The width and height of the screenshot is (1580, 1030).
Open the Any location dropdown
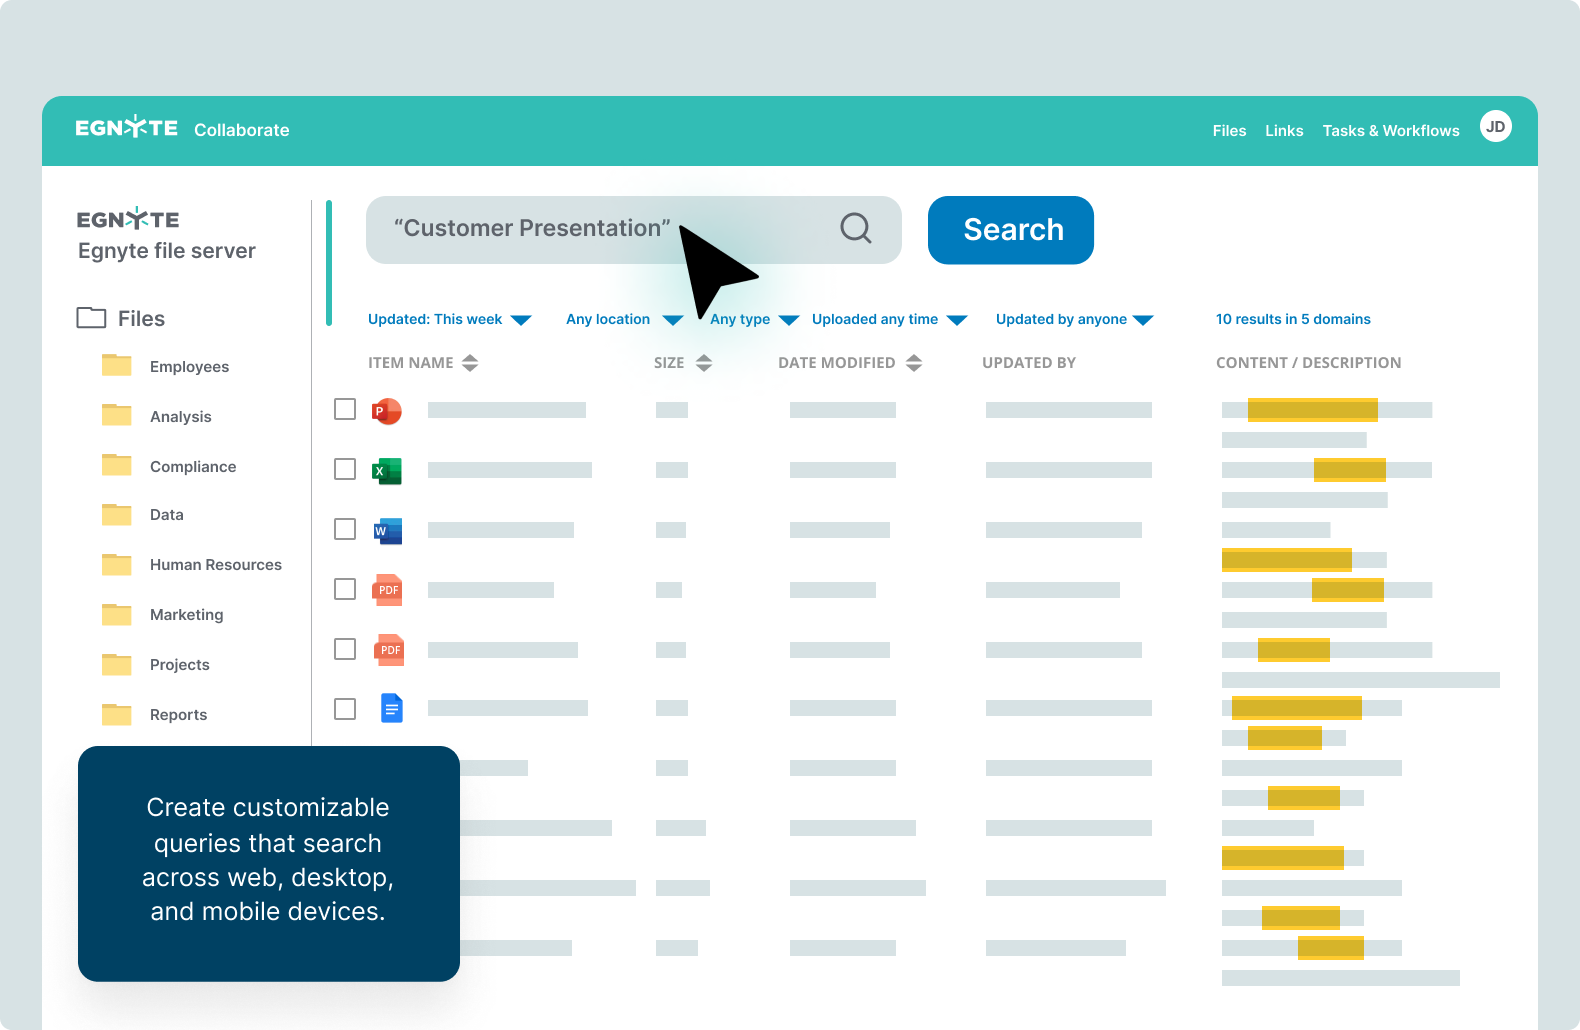[x=623, y=320]
